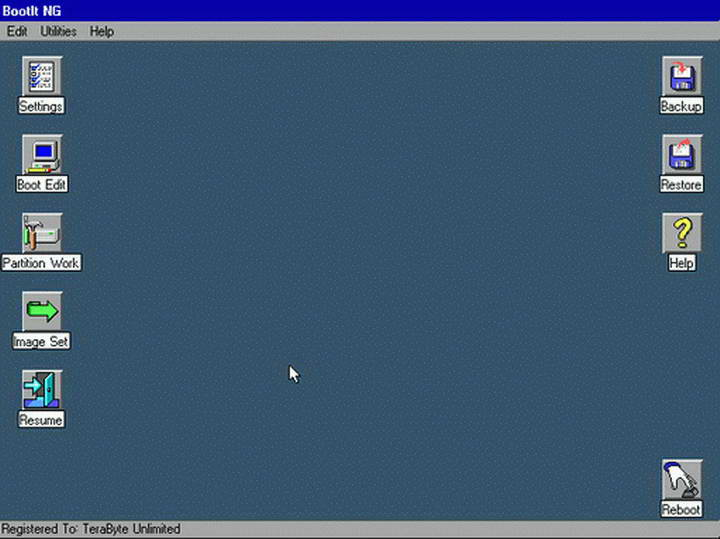Open the Utilities menu
Viewport: 720px width, 539px height.
[x=58, y=31]
